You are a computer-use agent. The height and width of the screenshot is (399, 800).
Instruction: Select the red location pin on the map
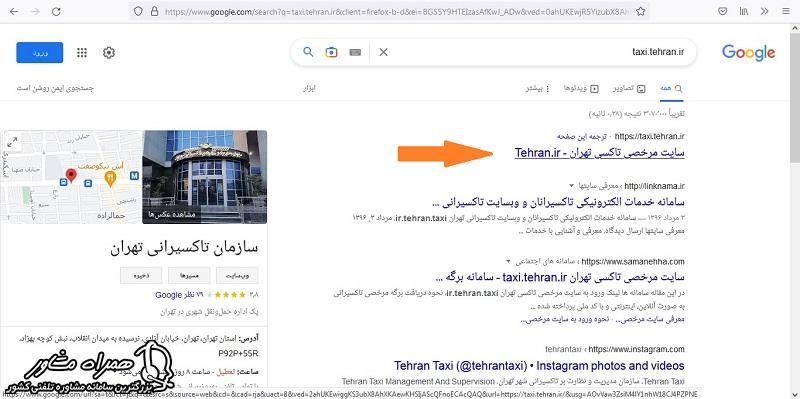click(x=71, y=175)
